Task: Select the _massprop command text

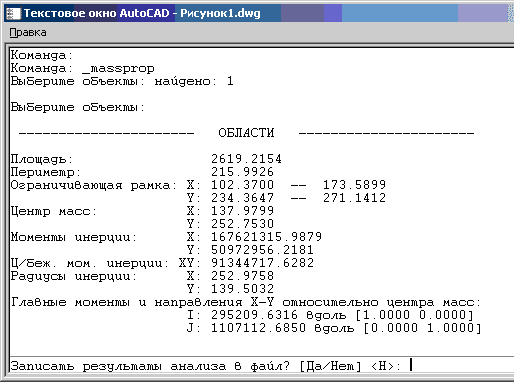Action: [x=118, y=69]
